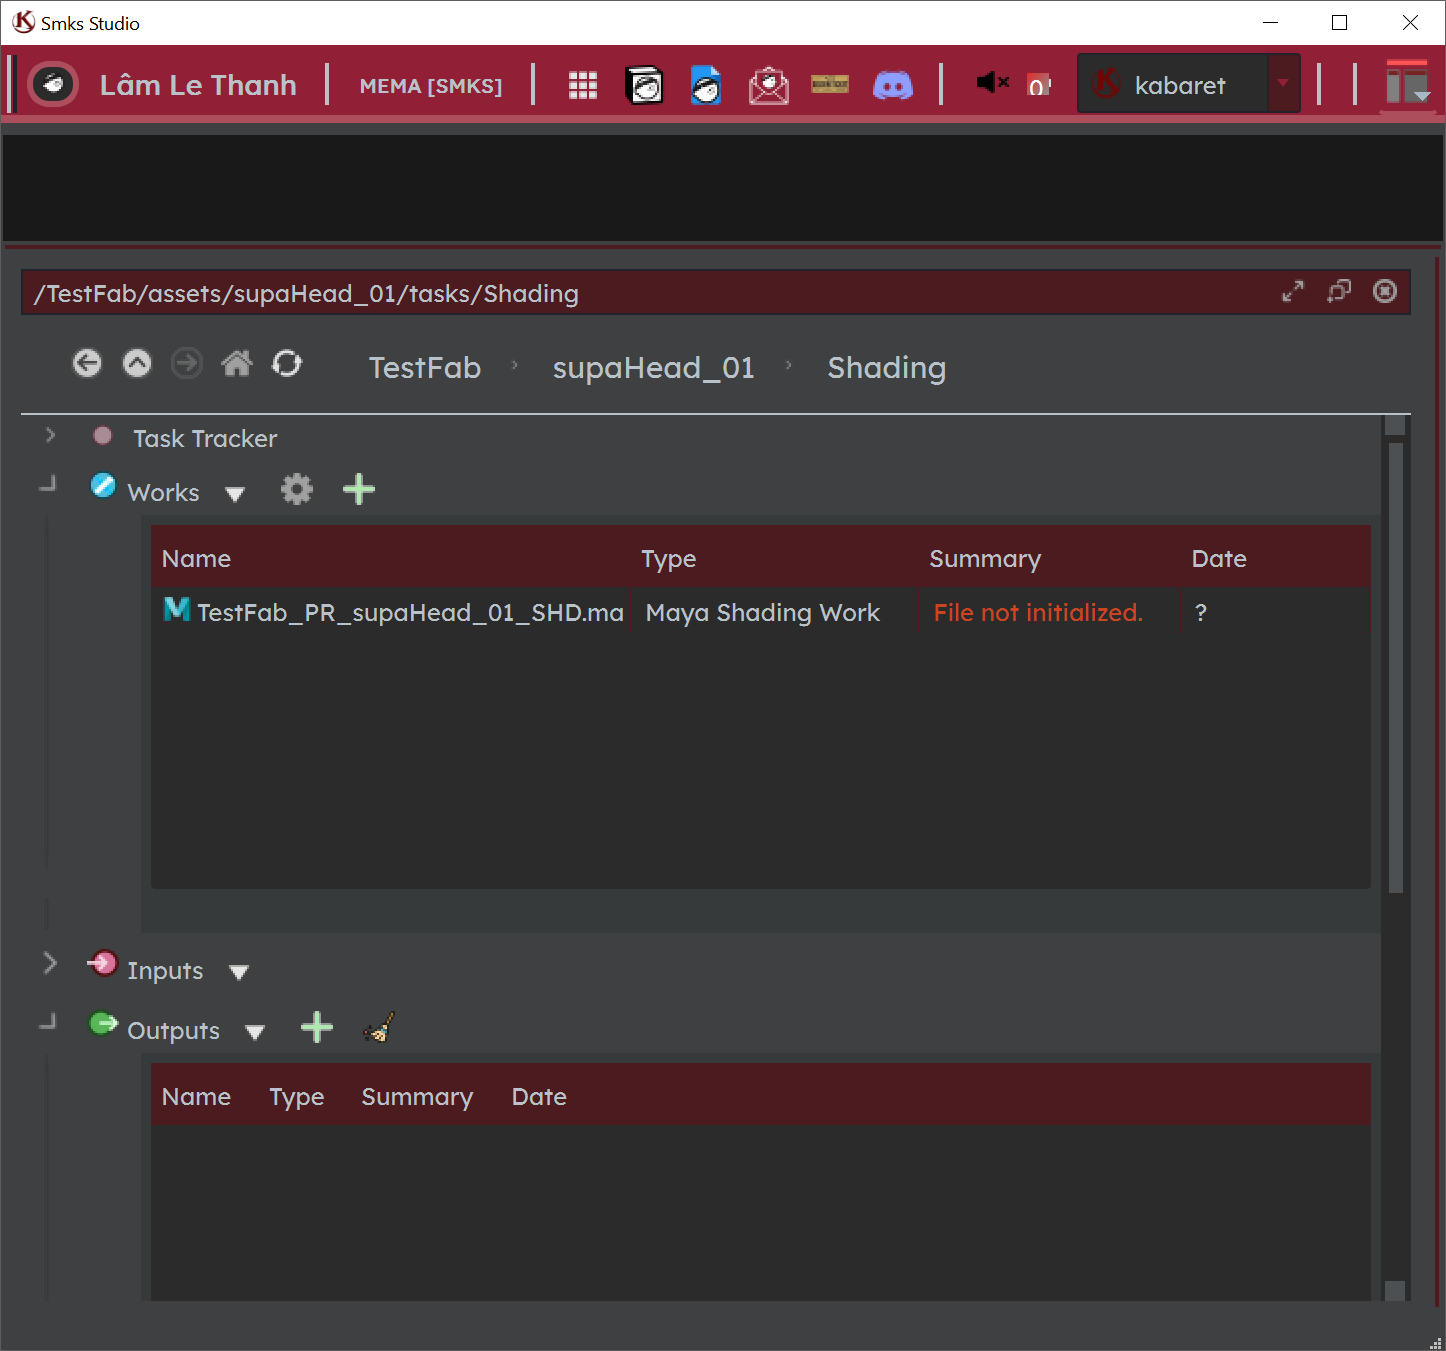Click the red notification counter icon

pos(1039,85)
